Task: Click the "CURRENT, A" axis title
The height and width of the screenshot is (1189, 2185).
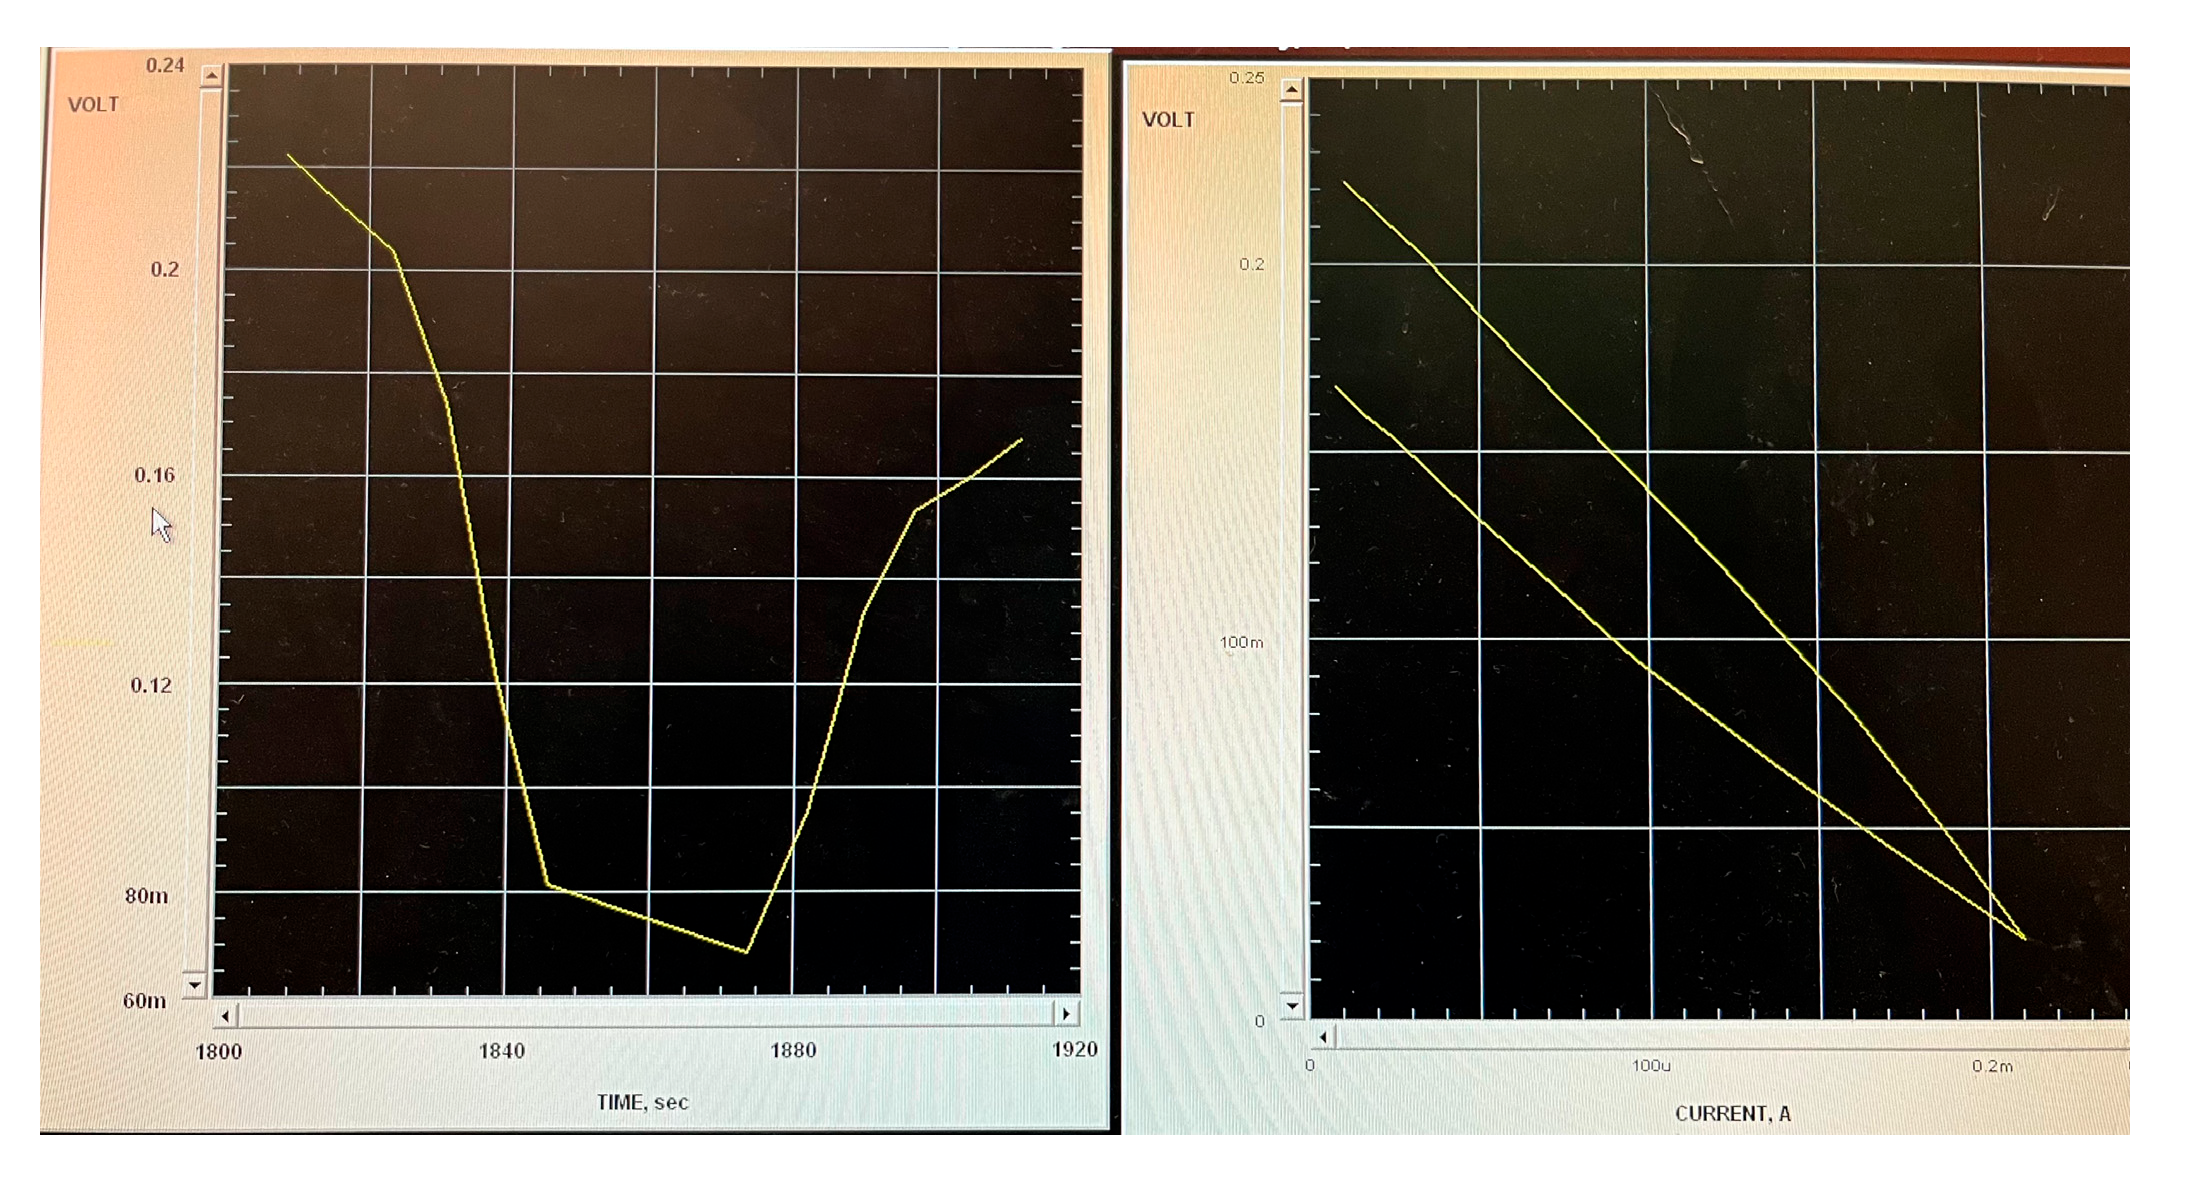Action: (x=1732, y=1113)
